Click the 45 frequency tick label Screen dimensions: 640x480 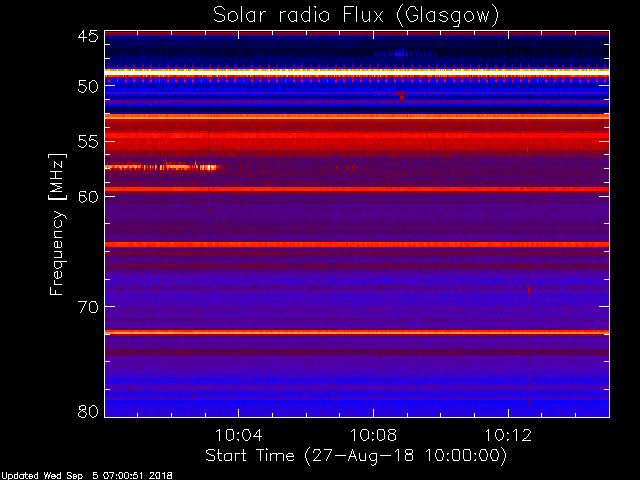click(88, 36)
